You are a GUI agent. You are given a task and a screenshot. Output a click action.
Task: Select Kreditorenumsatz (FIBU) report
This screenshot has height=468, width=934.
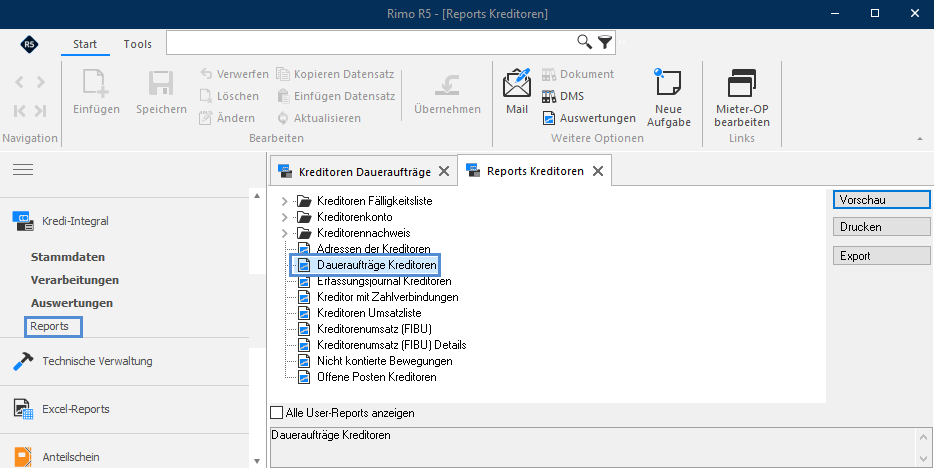coord(374,329)
